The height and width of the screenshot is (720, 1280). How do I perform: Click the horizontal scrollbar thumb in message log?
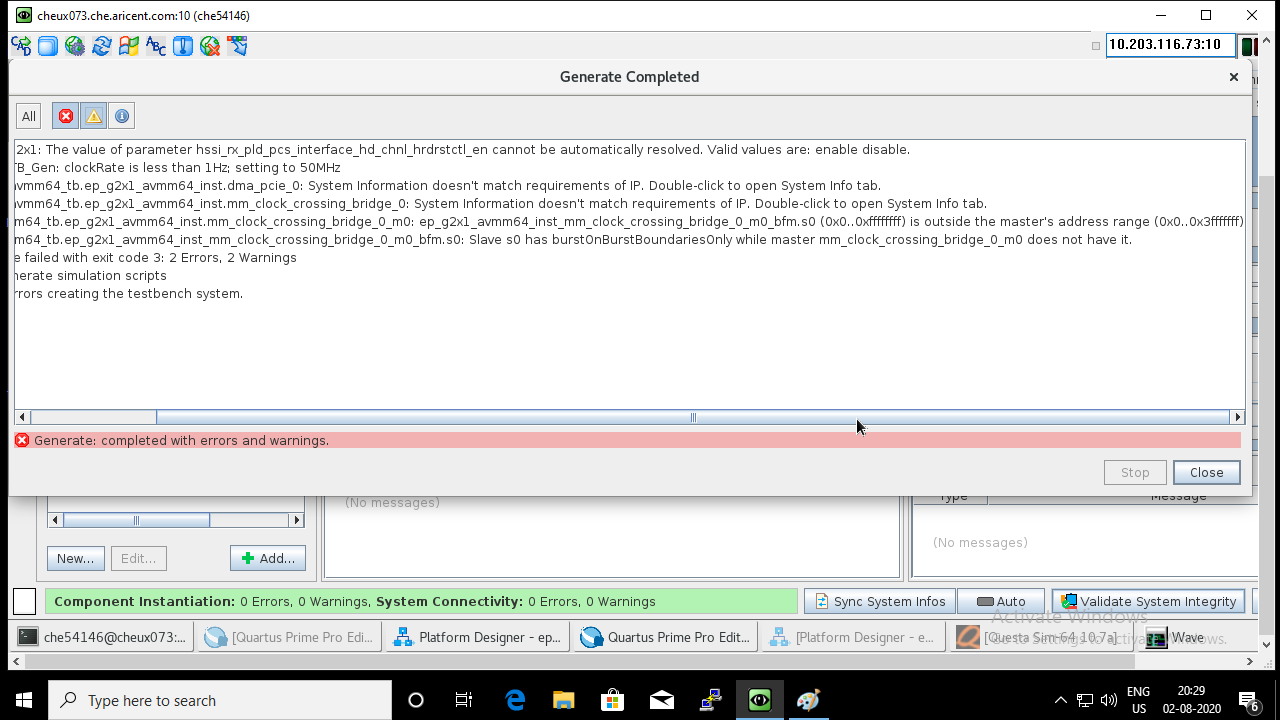click(x=692, y=417)
